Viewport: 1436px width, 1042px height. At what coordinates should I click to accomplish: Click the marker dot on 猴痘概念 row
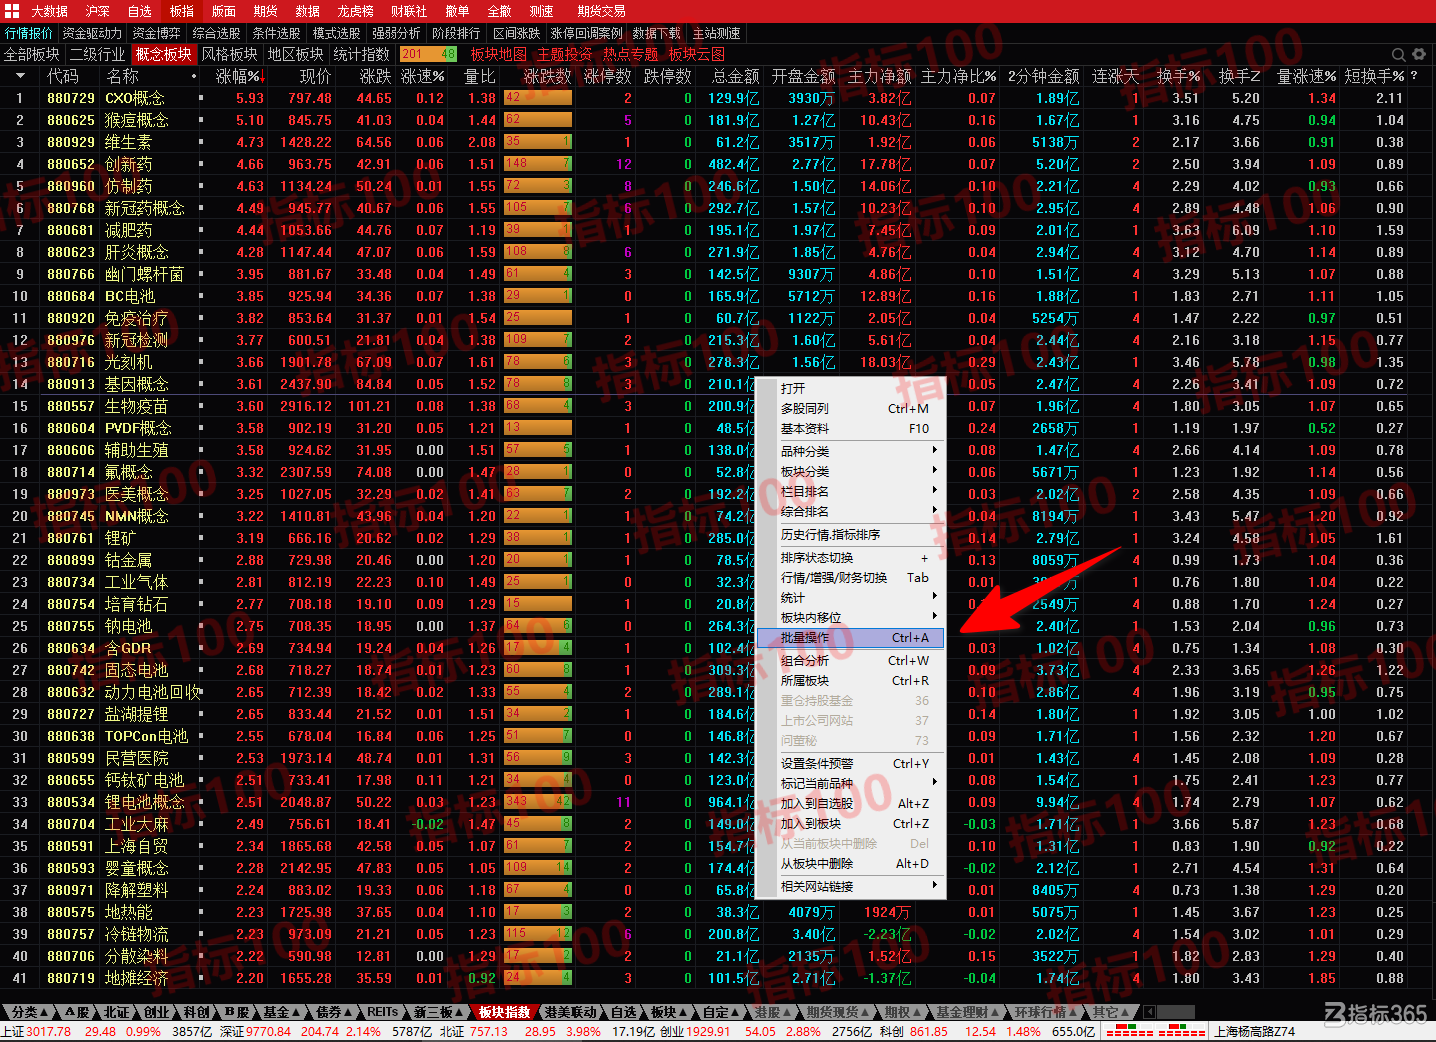point(201,120)
